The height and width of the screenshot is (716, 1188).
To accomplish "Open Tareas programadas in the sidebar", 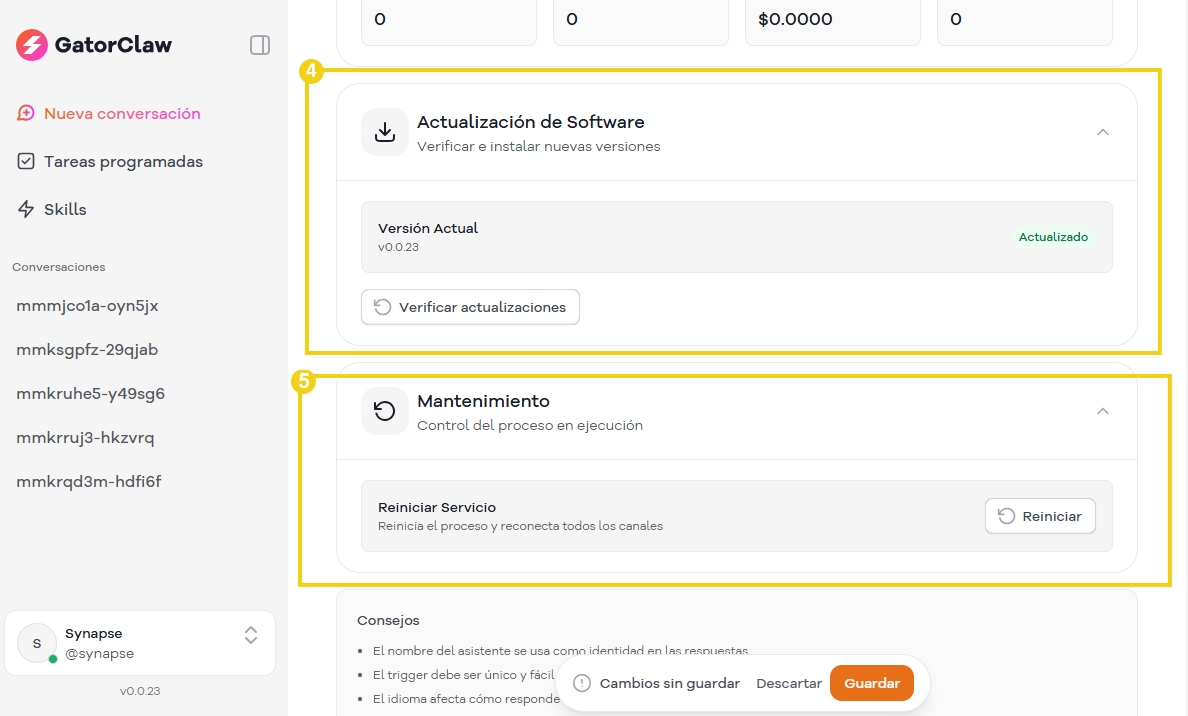I will 123,162.
